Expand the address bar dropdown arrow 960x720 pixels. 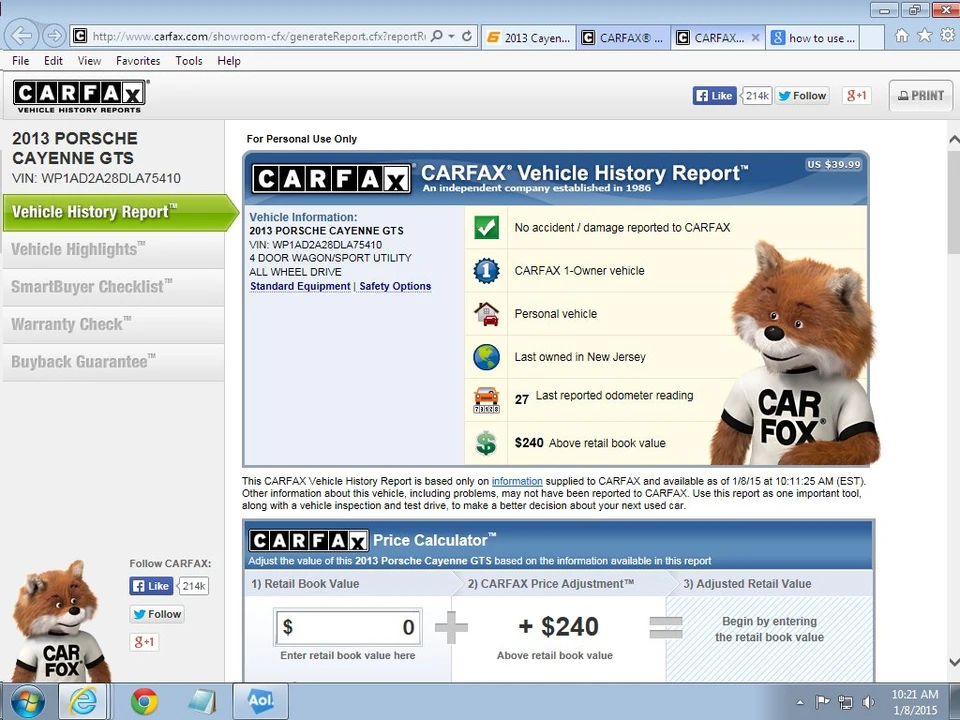[x=451, y=36]
